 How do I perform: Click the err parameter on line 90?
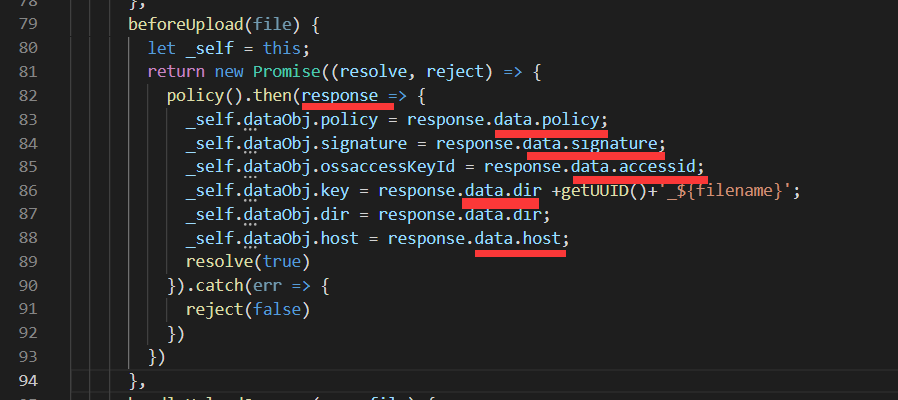pyautogui.click(x=267, y=285)
